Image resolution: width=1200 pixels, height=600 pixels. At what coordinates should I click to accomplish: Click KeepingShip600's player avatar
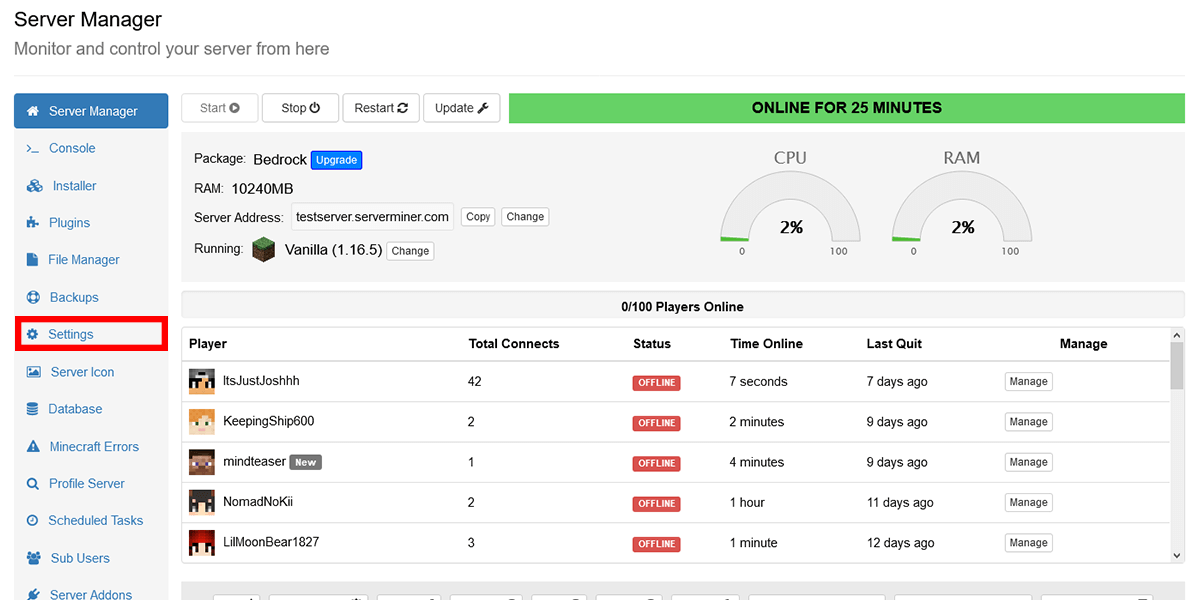pos(202,421)
